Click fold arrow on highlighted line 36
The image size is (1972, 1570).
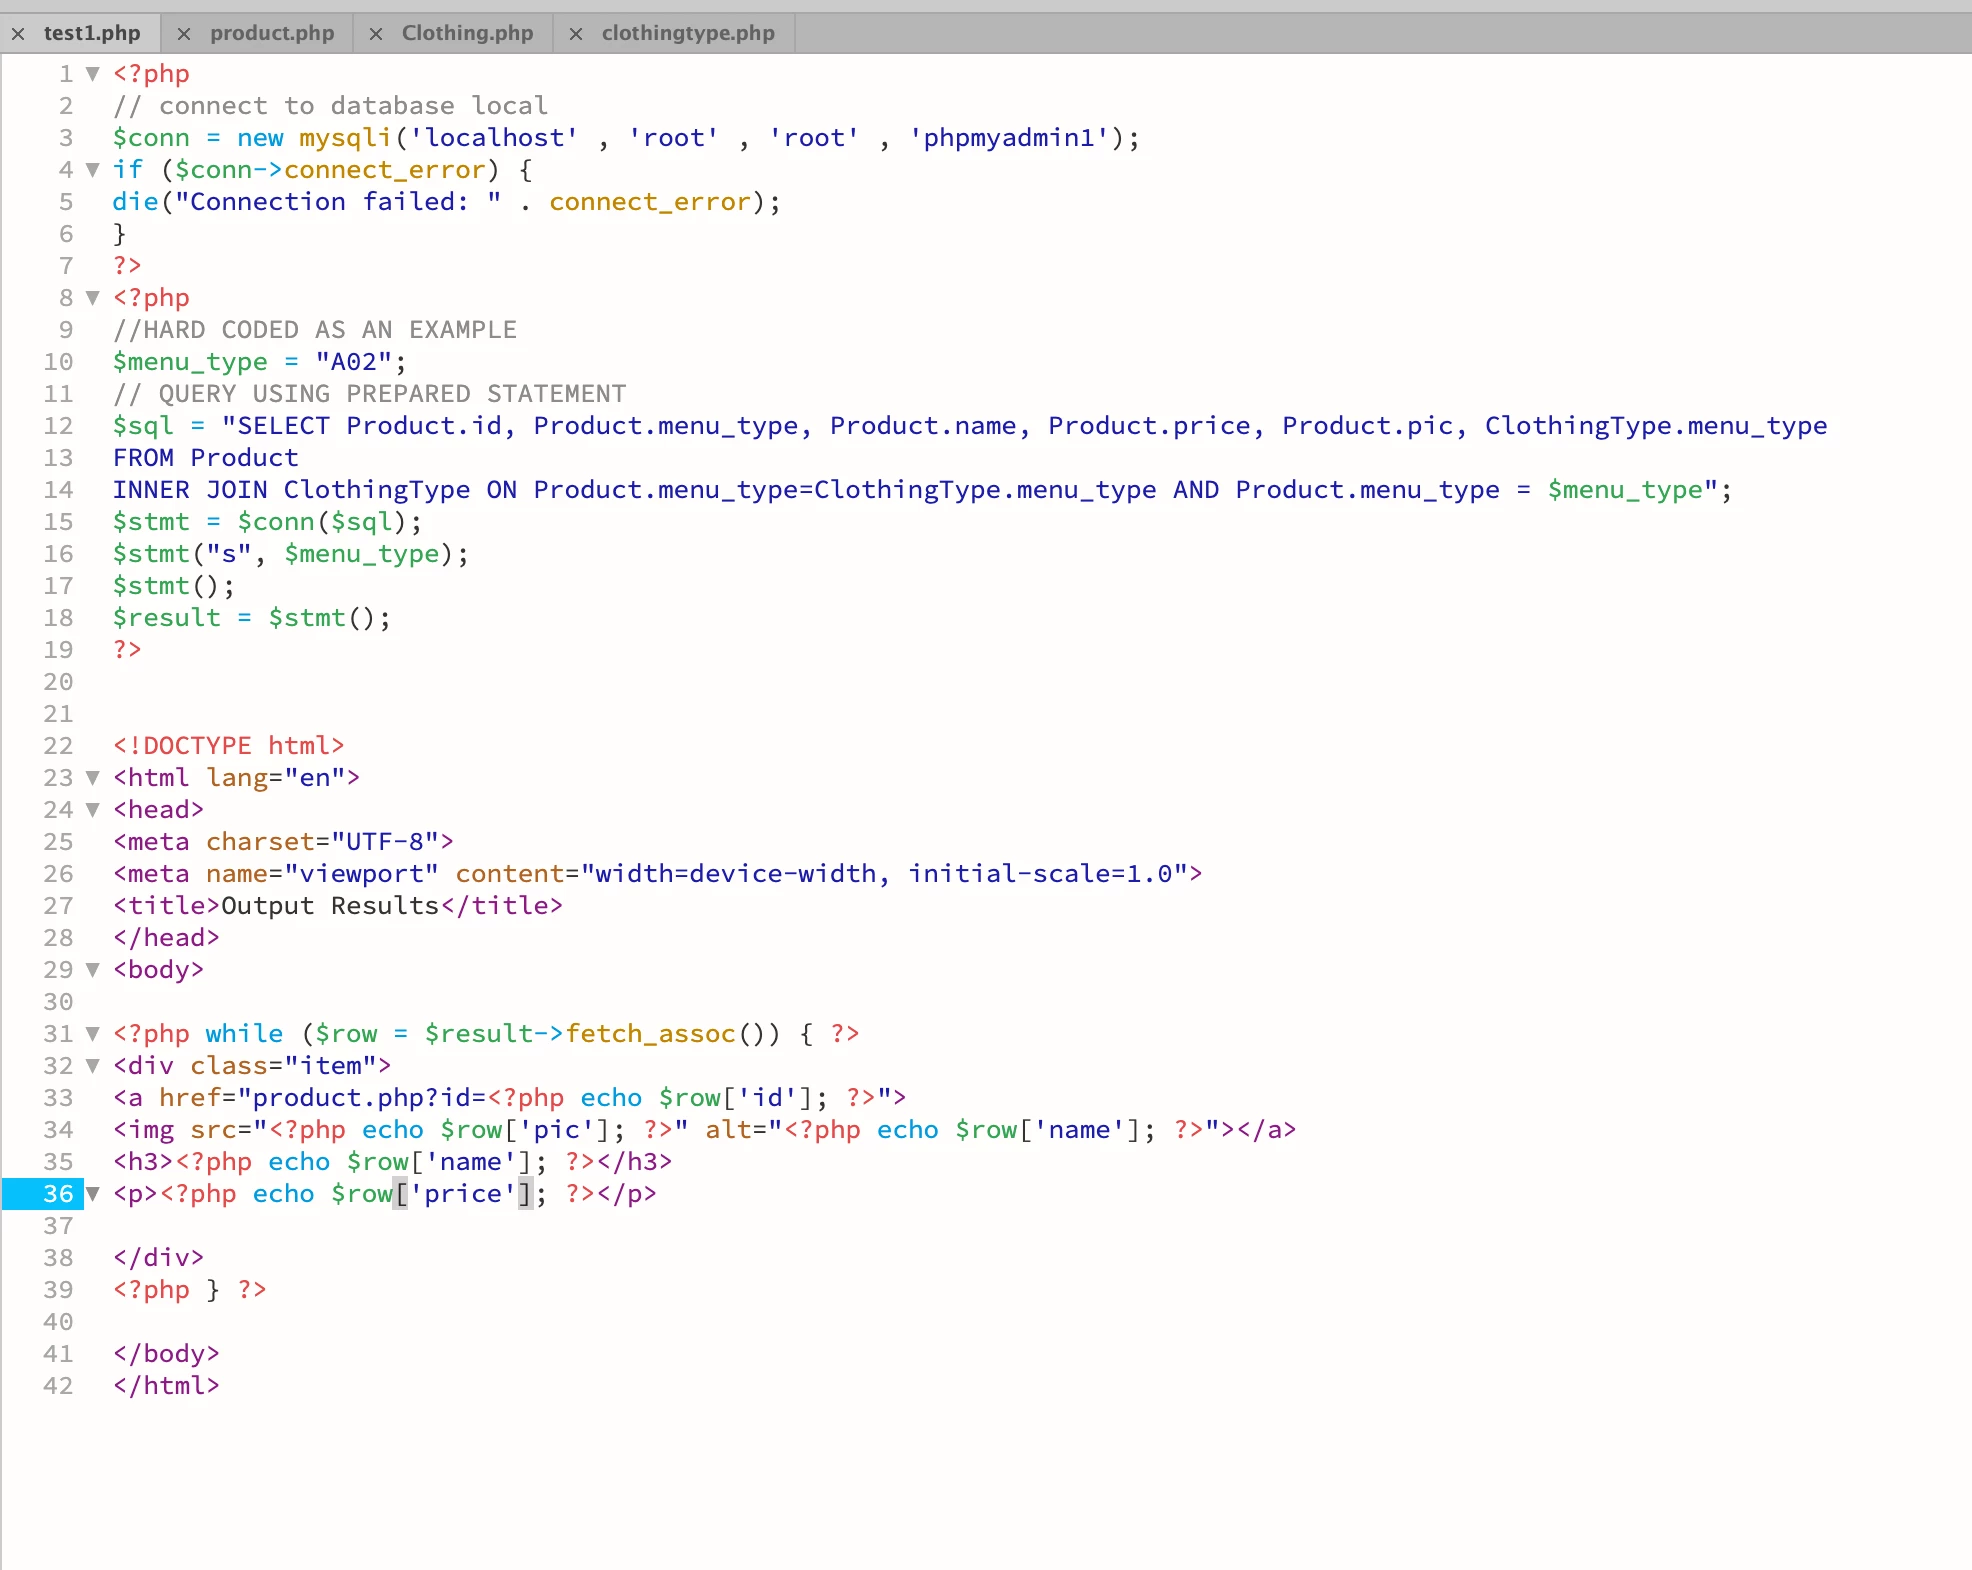click(93, 1194)
